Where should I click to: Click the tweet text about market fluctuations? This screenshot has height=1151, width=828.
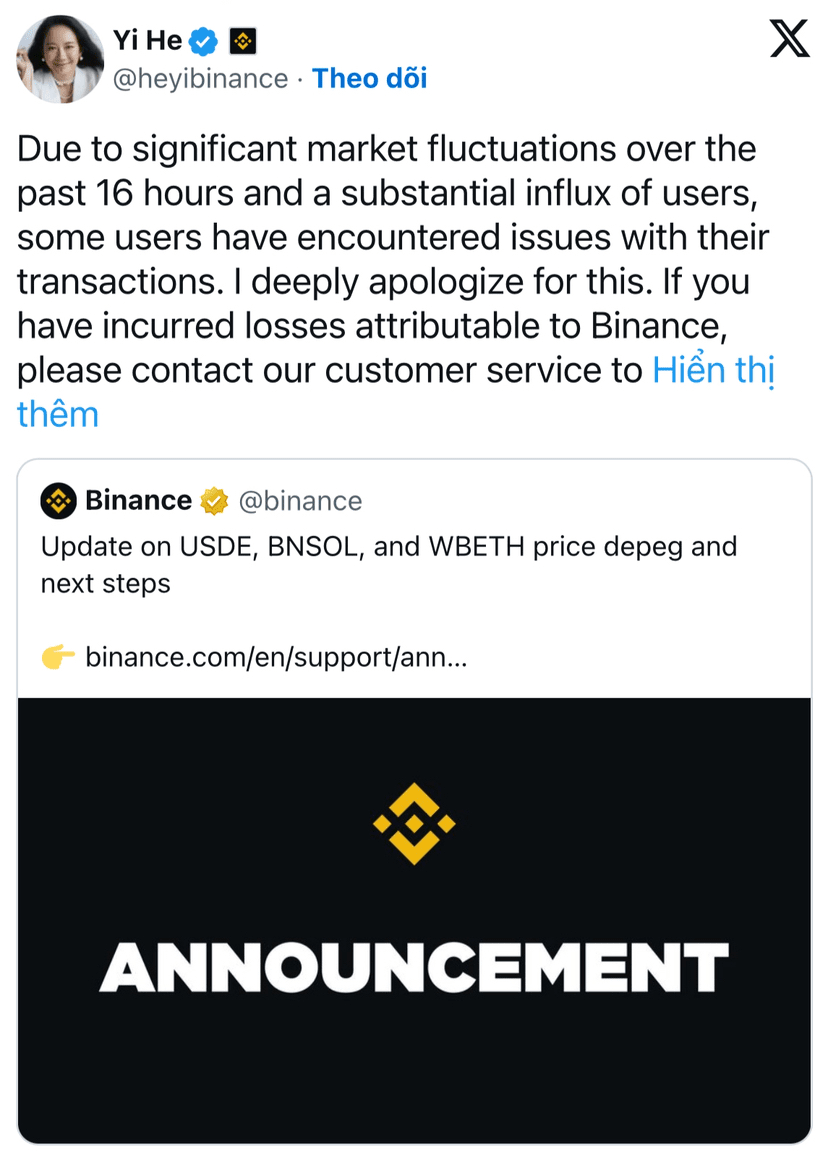386,150
